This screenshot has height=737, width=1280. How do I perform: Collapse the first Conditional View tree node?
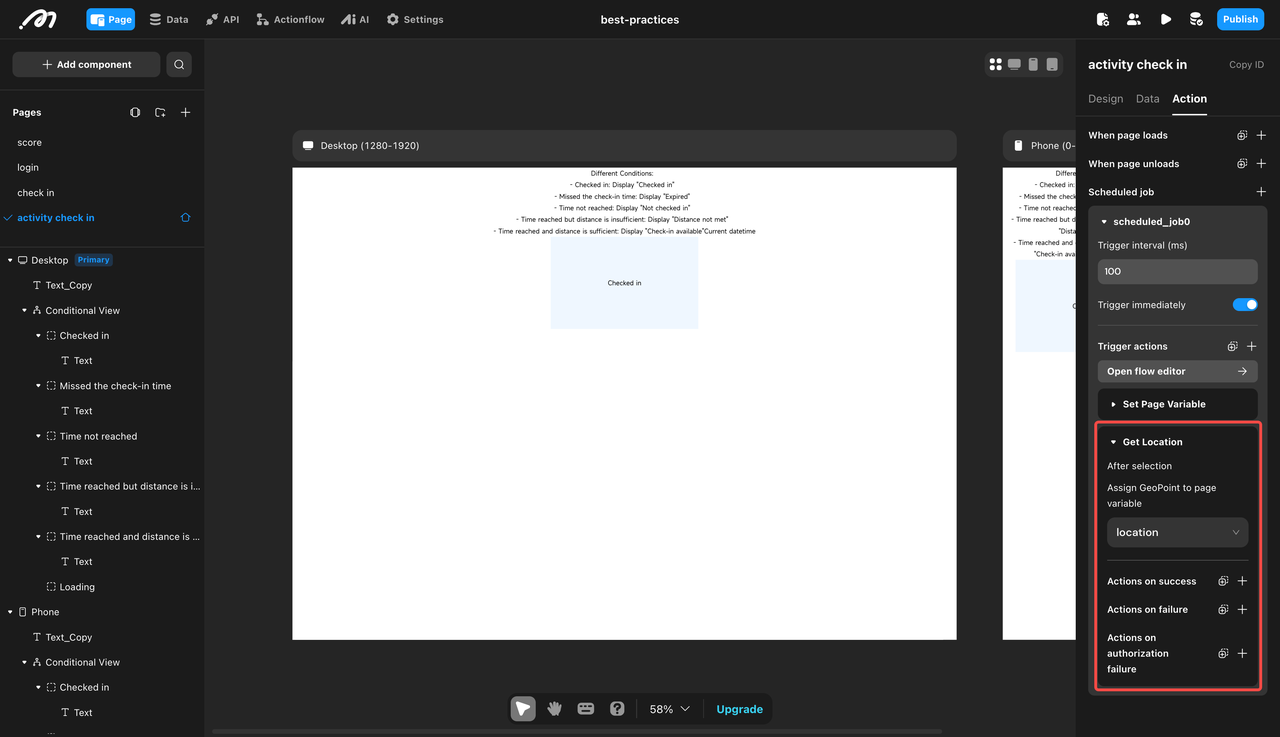[x=24, y=311]
